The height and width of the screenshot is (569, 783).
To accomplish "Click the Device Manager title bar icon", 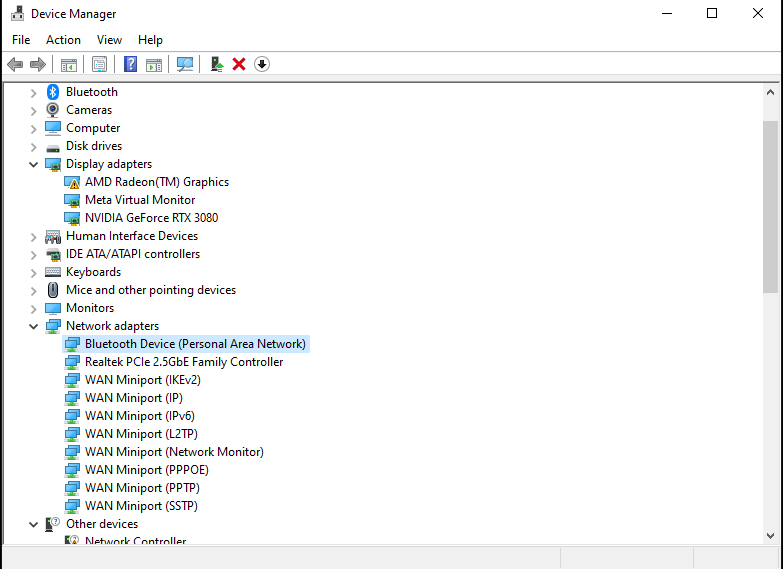I will pyautogui.click(x=17, y=13).
